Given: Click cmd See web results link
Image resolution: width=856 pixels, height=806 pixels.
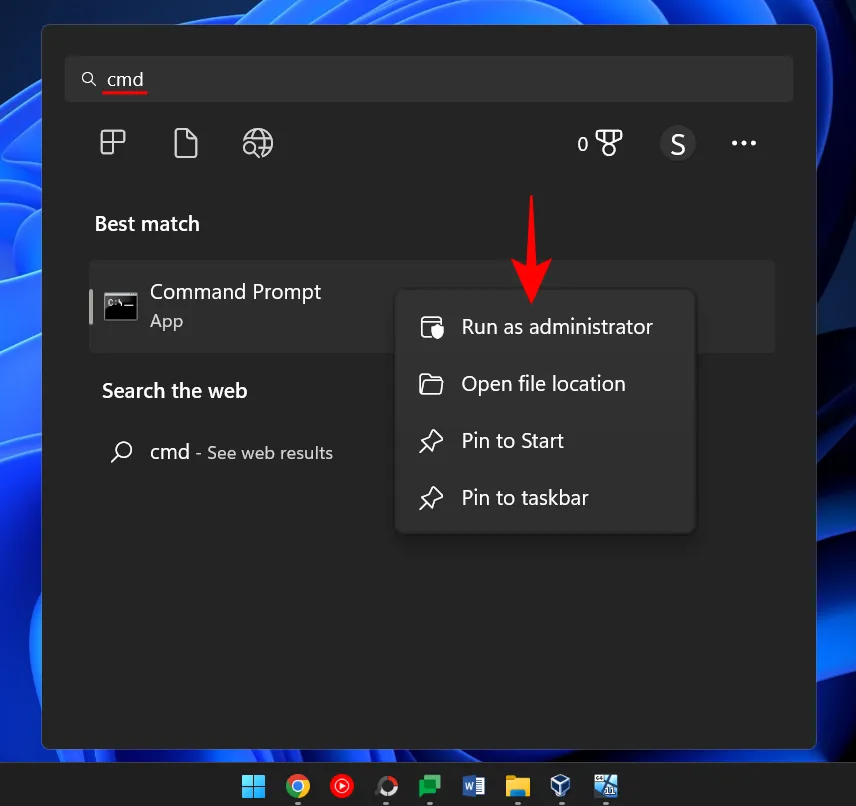Looking at the screenshot, I should pos(240,453).
